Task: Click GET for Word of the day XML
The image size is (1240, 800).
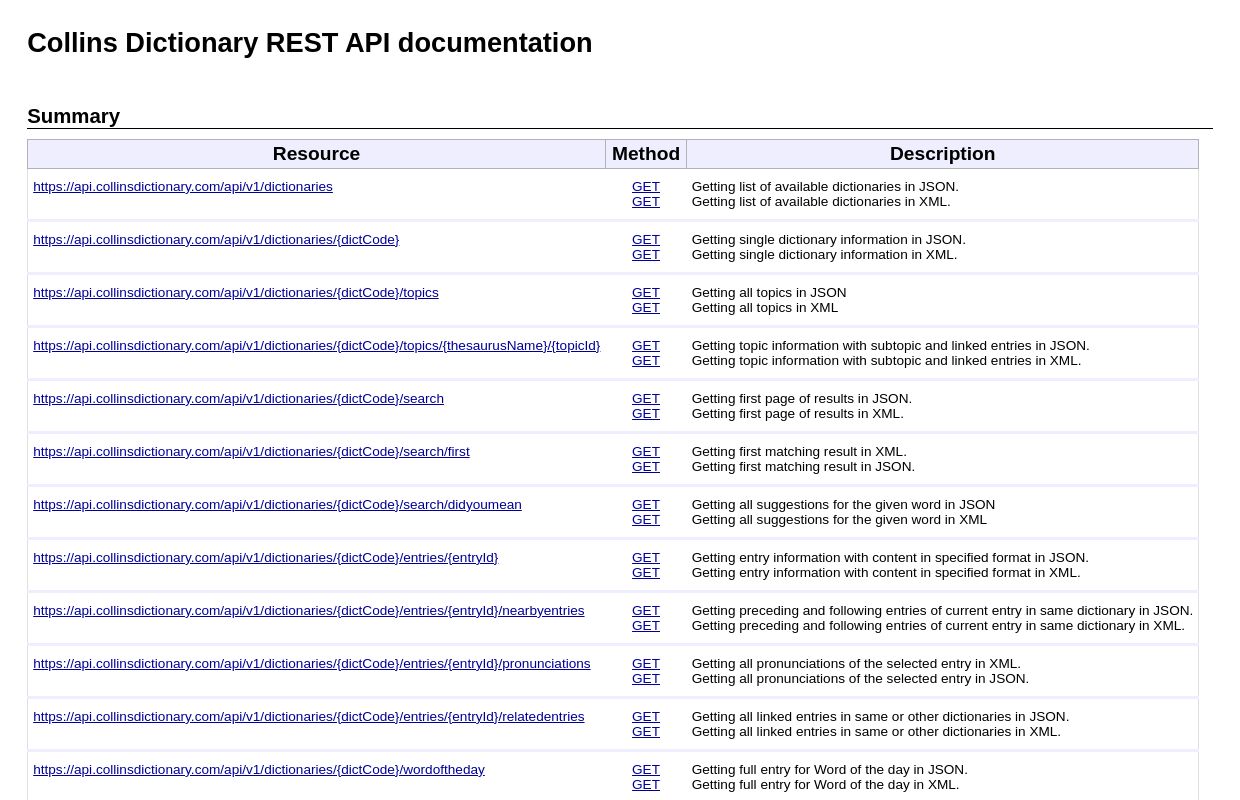Action: (x=645, y=785)
